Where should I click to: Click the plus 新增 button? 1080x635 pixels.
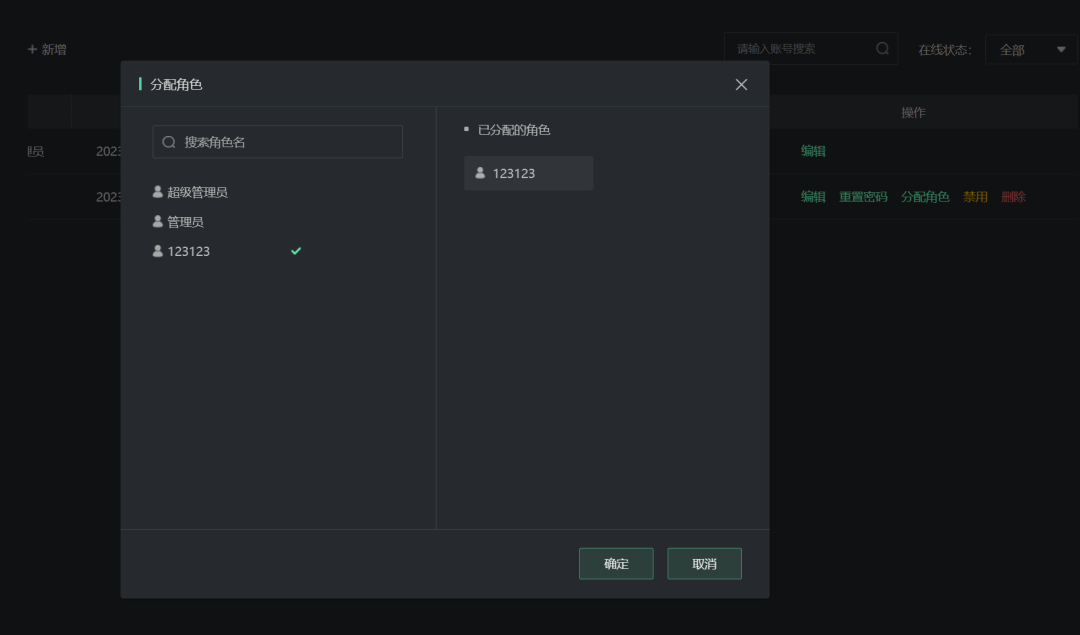[x=47, y=49]
